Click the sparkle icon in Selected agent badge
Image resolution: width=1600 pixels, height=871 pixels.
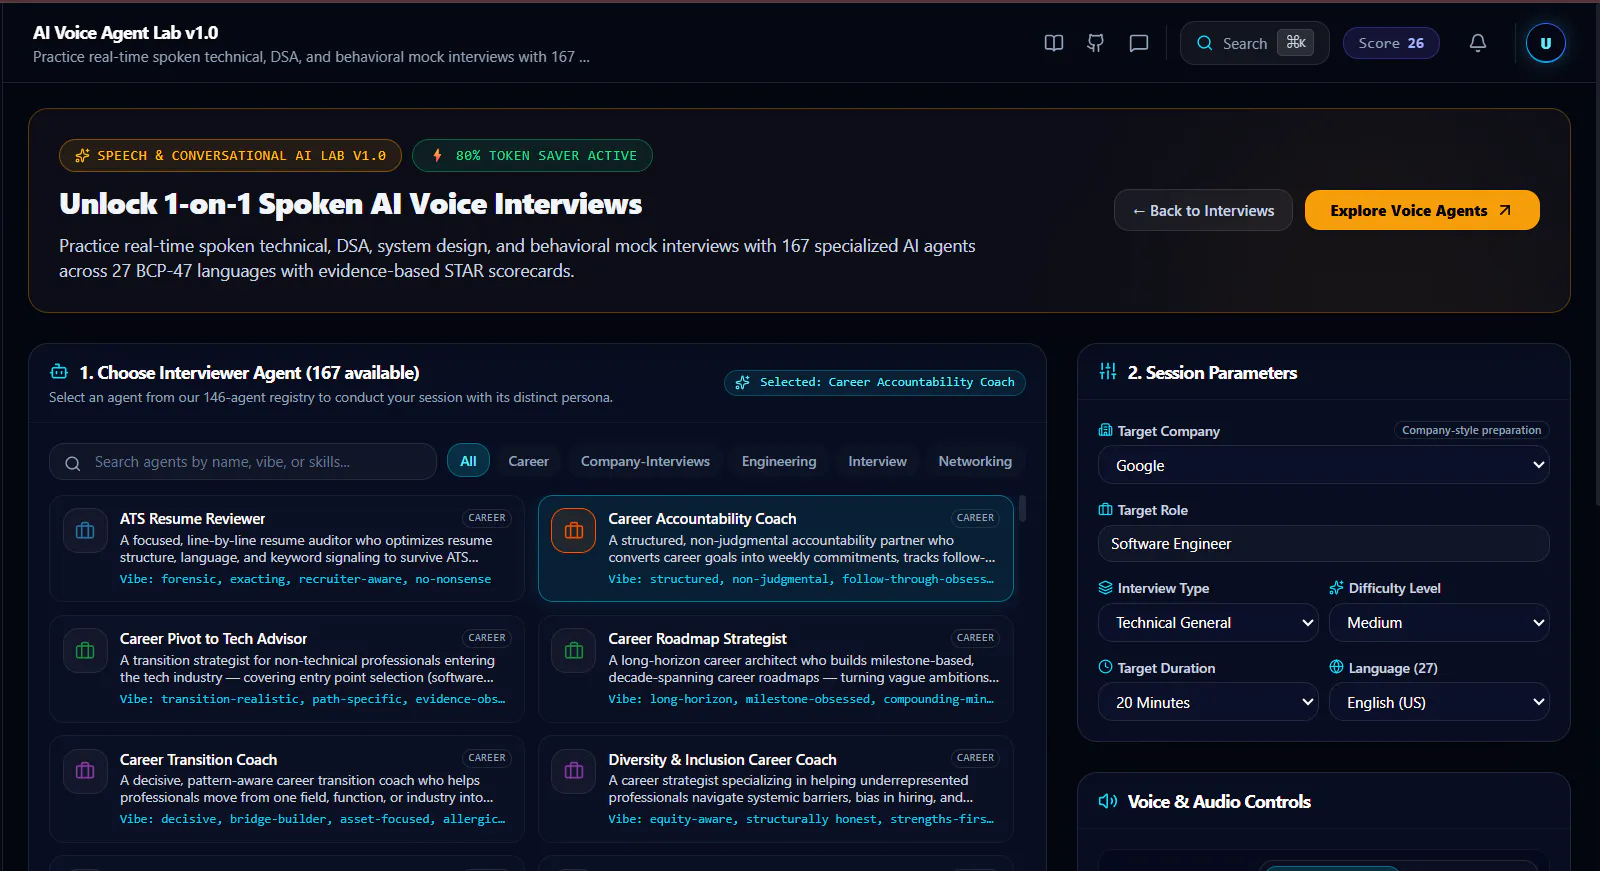(742, 382)
